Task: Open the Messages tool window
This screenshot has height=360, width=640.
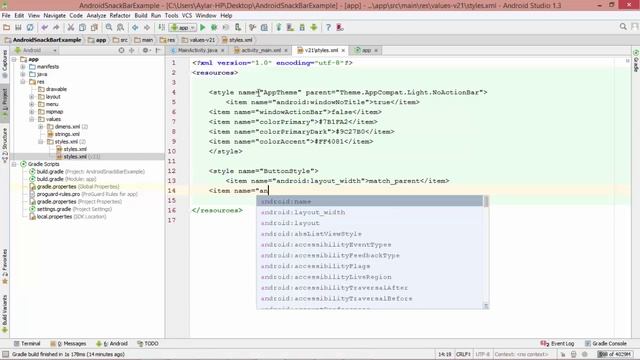Action: click(69, 344)
